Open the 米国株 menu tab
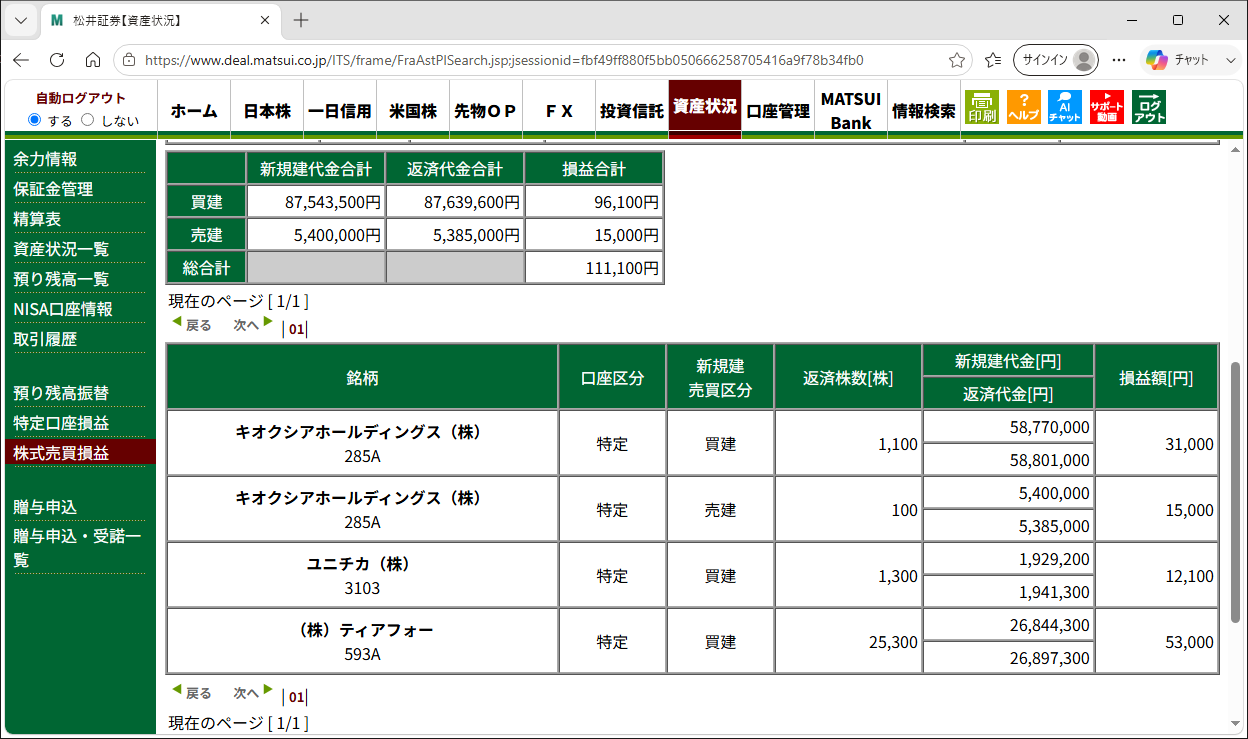Image resolution: width=1248 pixels, height=739 pixels. [x=413, y=111]
